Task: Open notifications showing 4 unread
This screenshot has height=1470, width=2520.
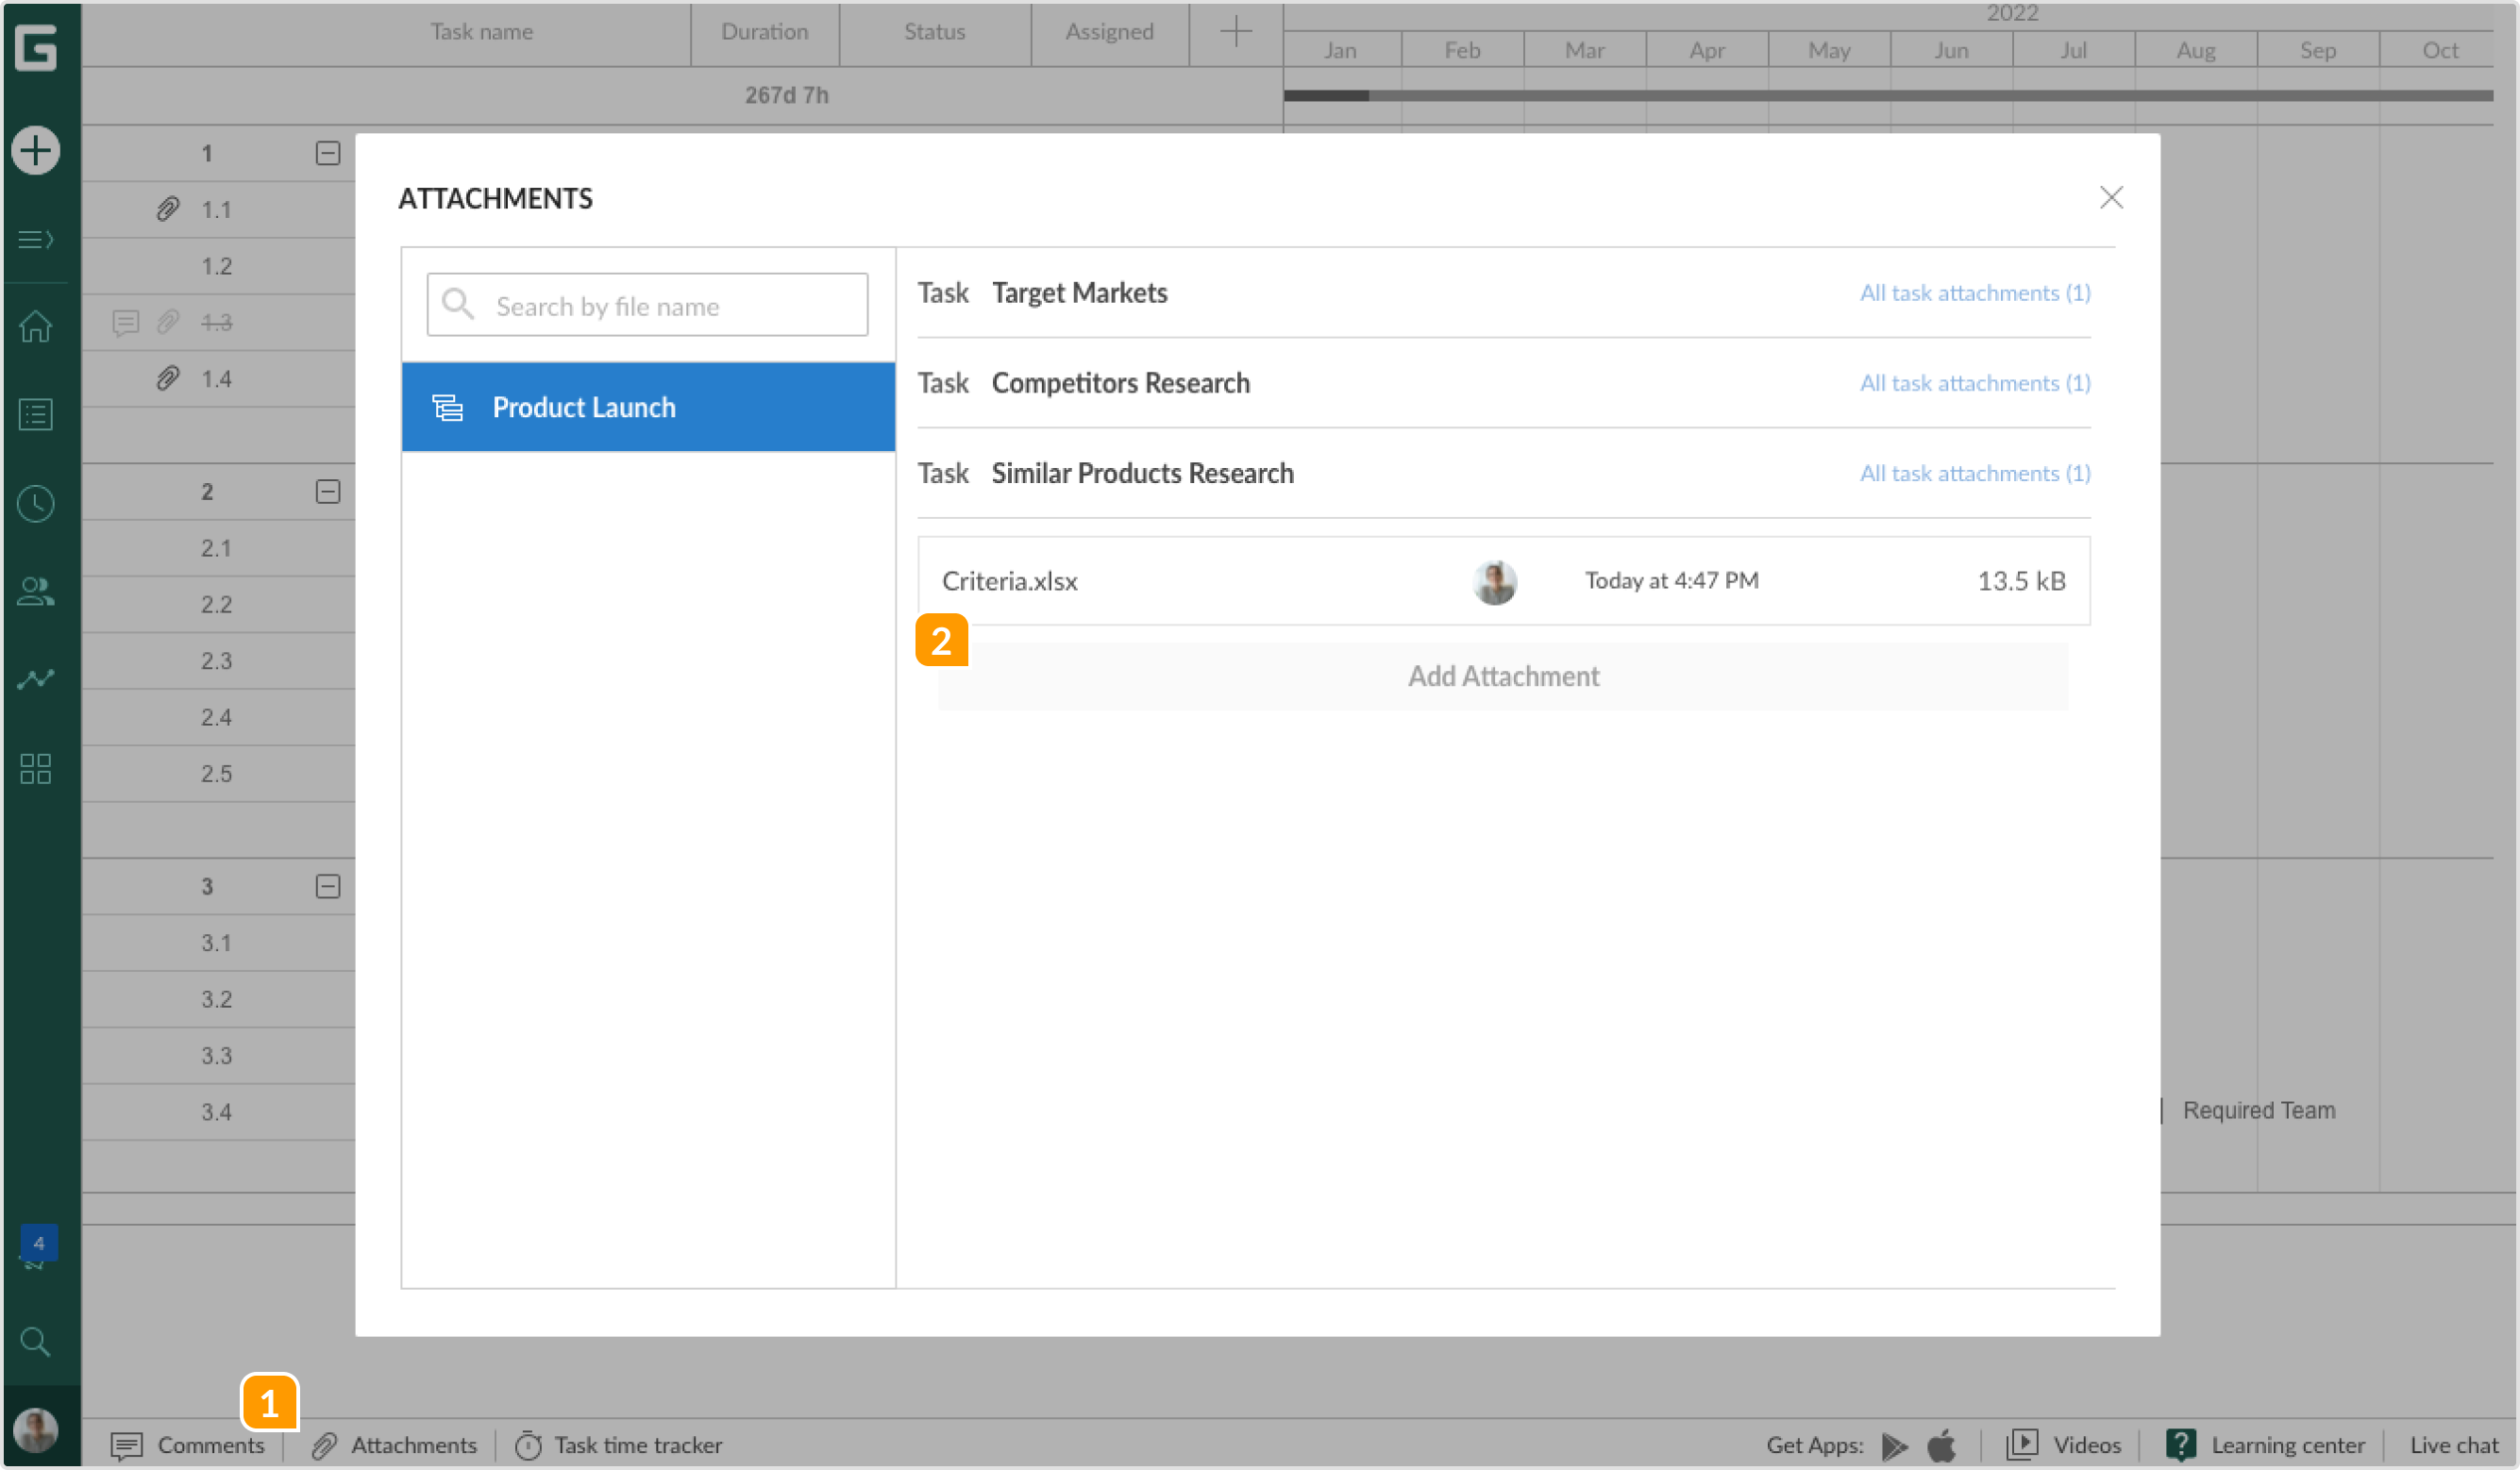Action: [x=36, y=1244]
